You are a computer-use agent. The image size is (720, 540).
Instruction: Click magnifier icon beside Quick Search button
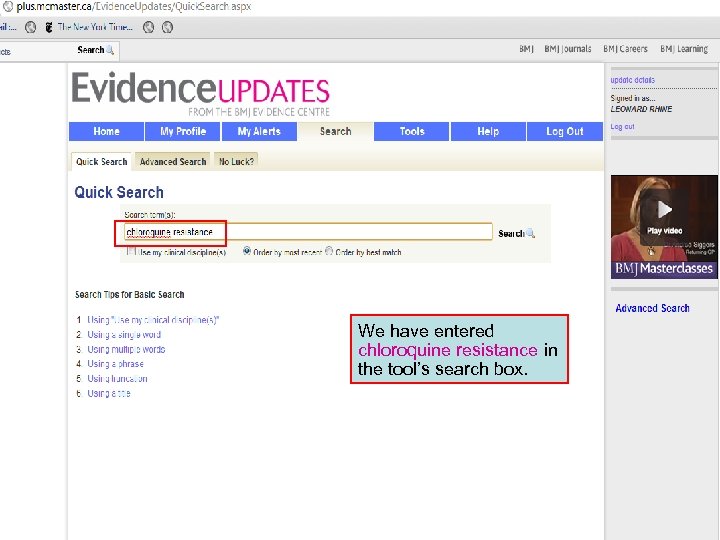(x=531, y=233)
